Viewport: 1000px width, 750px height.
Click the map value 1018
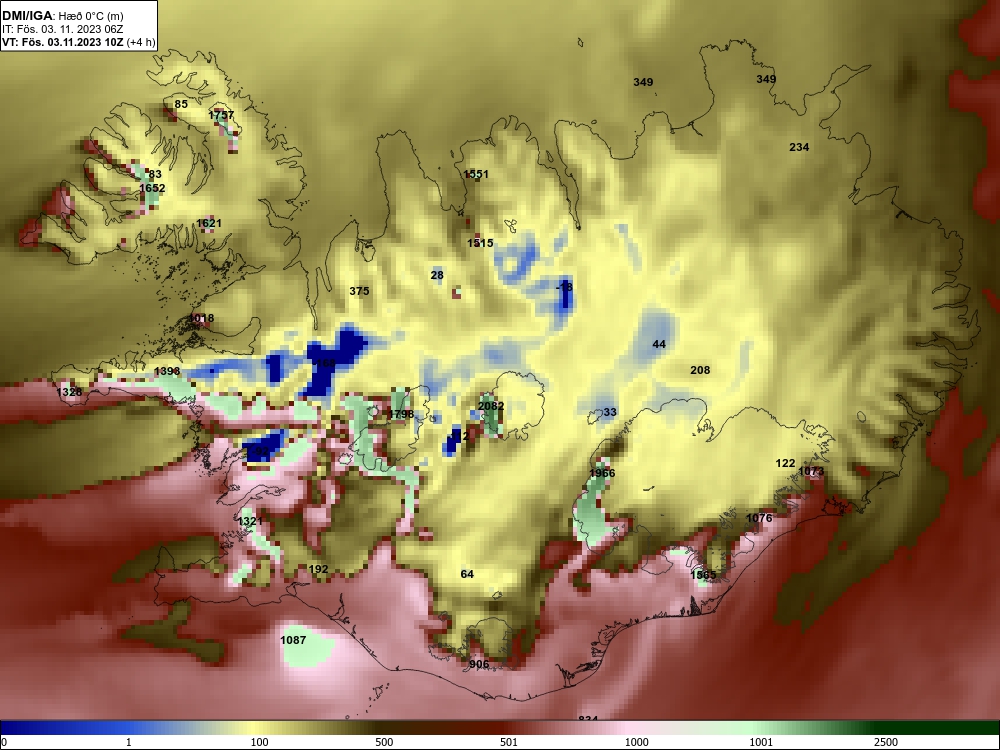coord(202,318)
